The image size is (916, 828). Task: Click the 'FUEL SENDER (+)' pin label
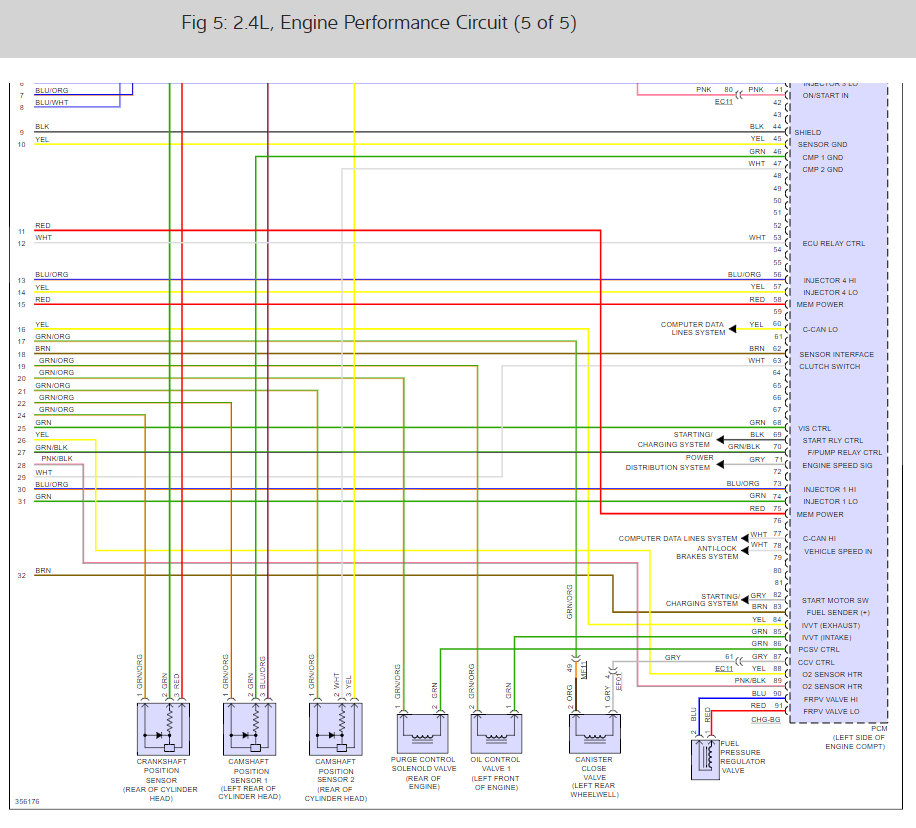(838, 612)
